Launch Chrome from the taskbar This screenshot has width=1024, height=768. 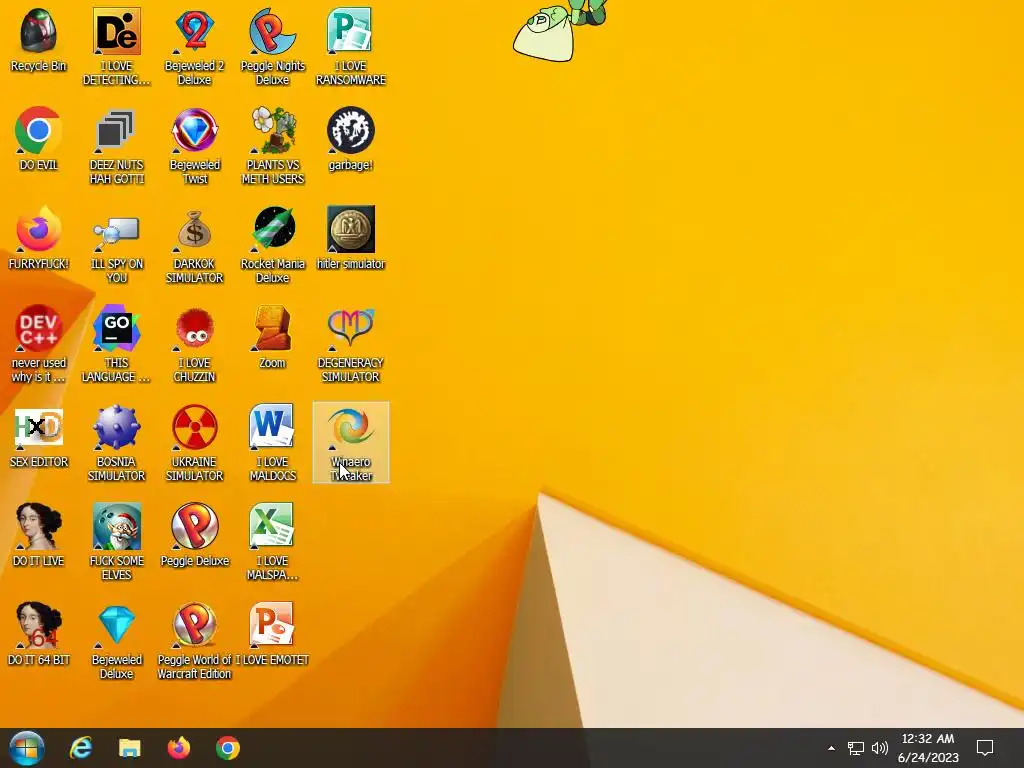click(228, 748)
